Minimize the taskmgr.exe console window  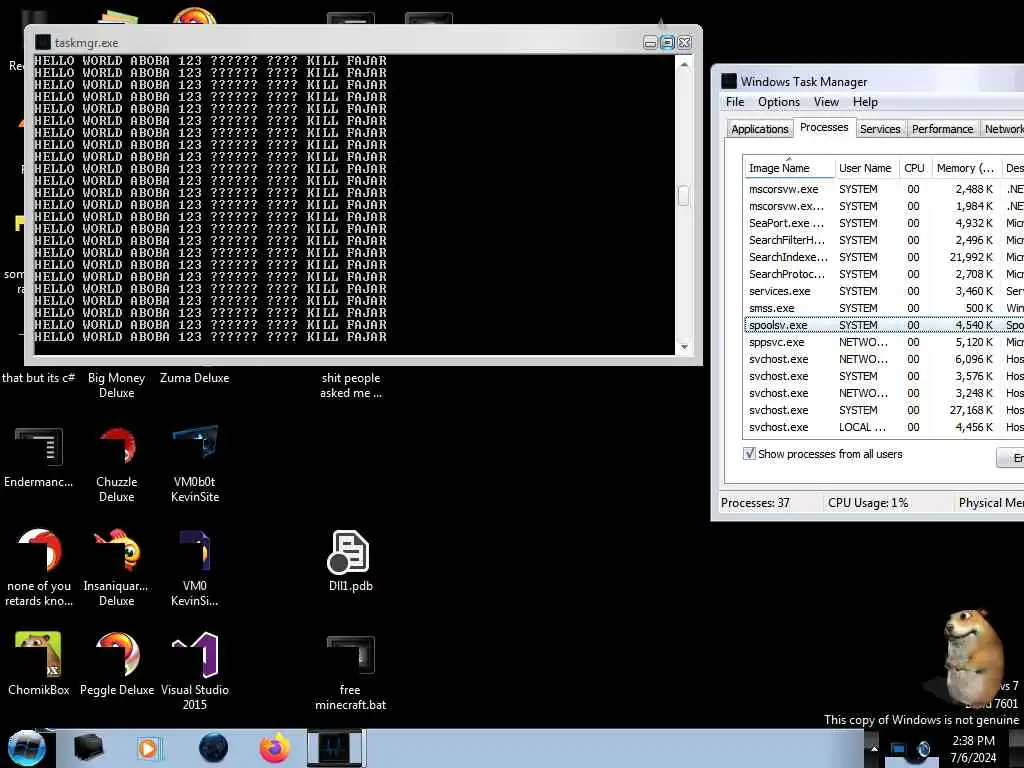[x=650, y=42]
